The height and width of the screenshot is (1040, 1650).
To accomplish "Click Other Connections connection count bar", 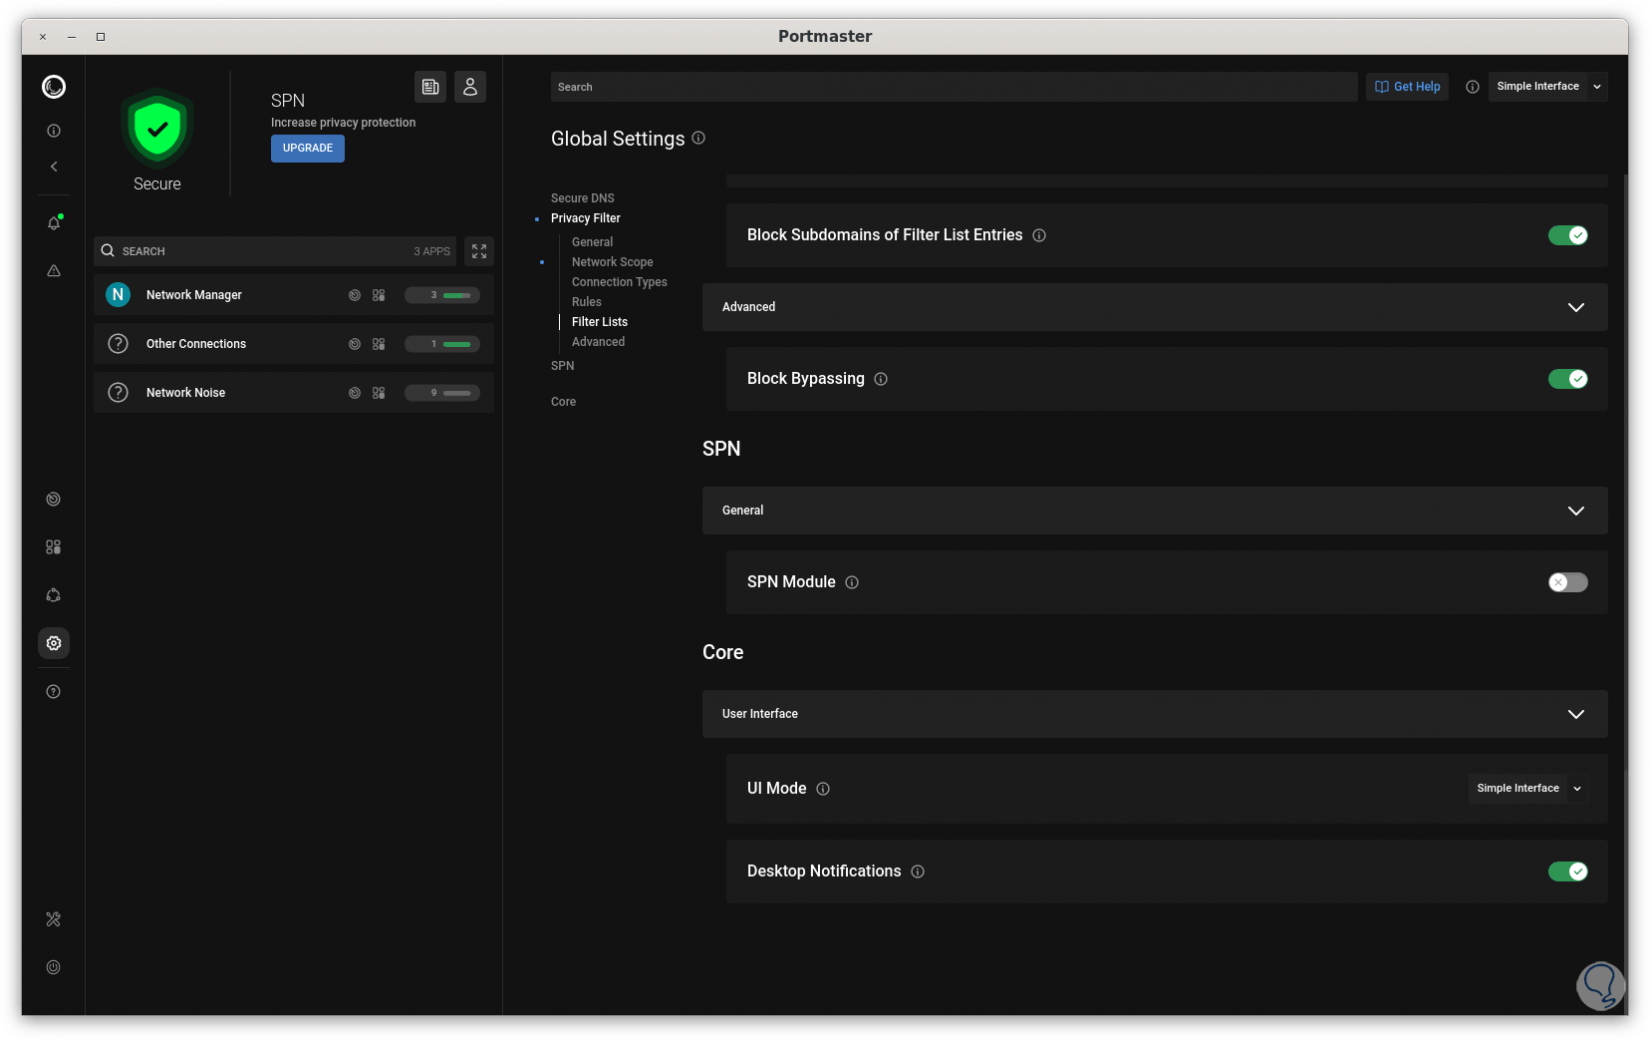I will tap(443, 344).
